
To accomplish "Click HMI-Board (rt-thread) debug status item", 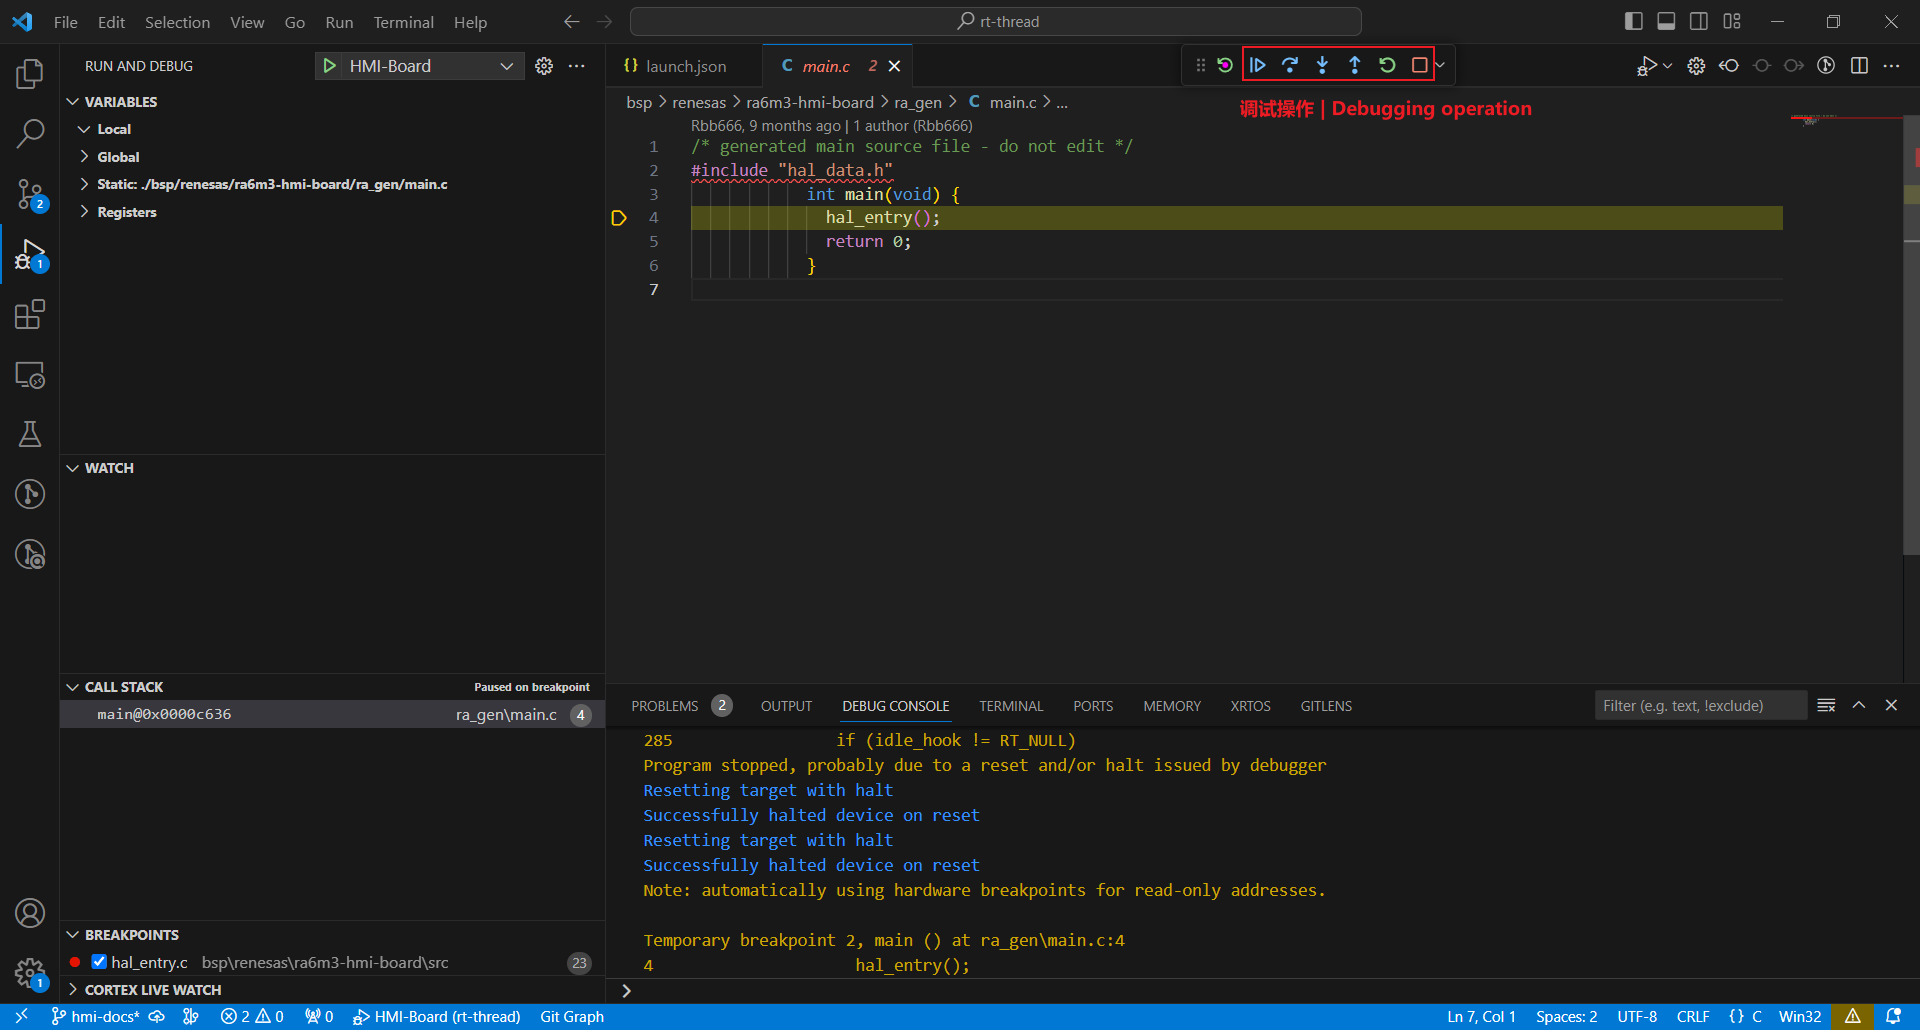I will pyautogui.click(x=437, y=1017).
